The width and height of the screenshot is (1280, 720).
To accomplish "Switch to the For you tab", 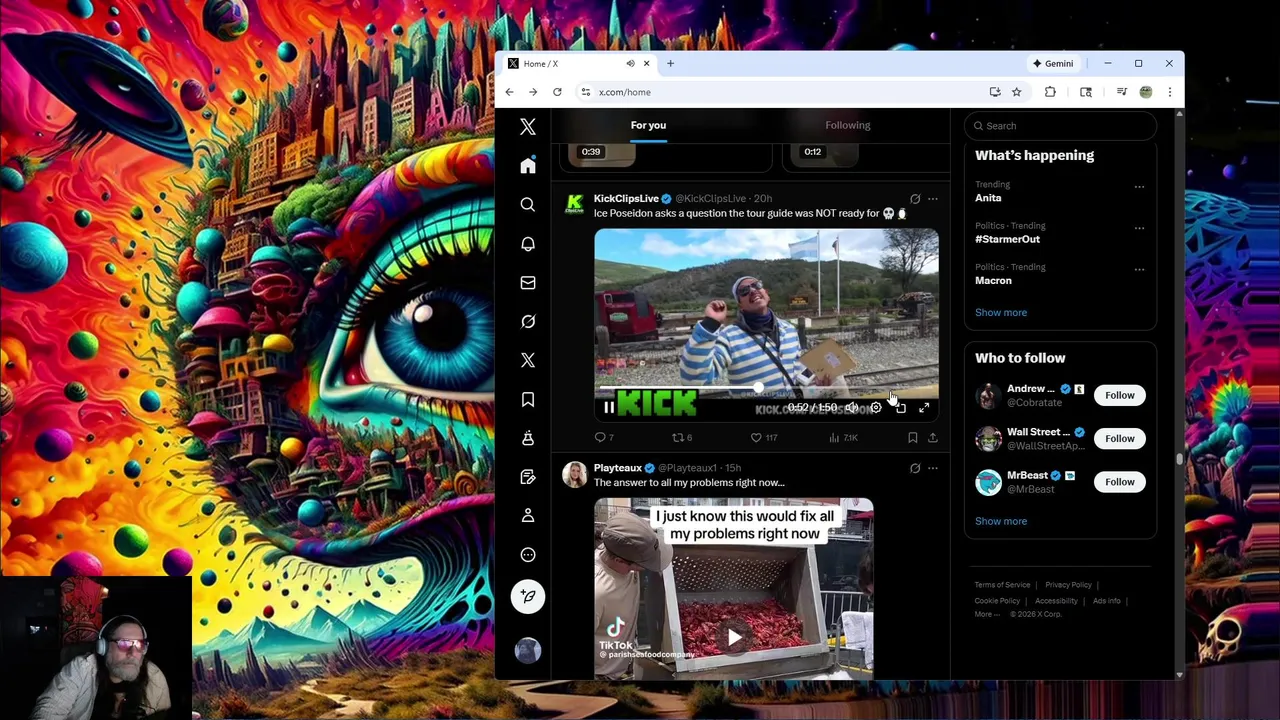I will click(648, 125).
